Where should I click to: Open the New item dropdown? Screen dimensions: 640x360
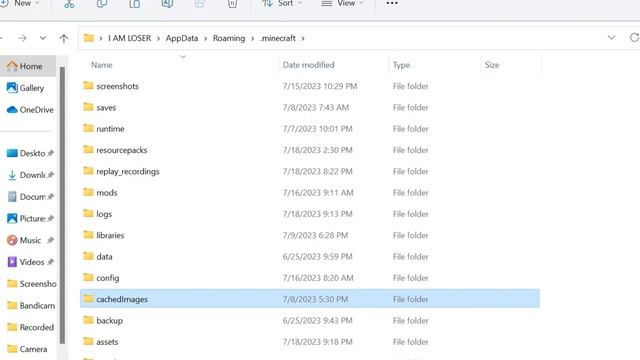20,3
